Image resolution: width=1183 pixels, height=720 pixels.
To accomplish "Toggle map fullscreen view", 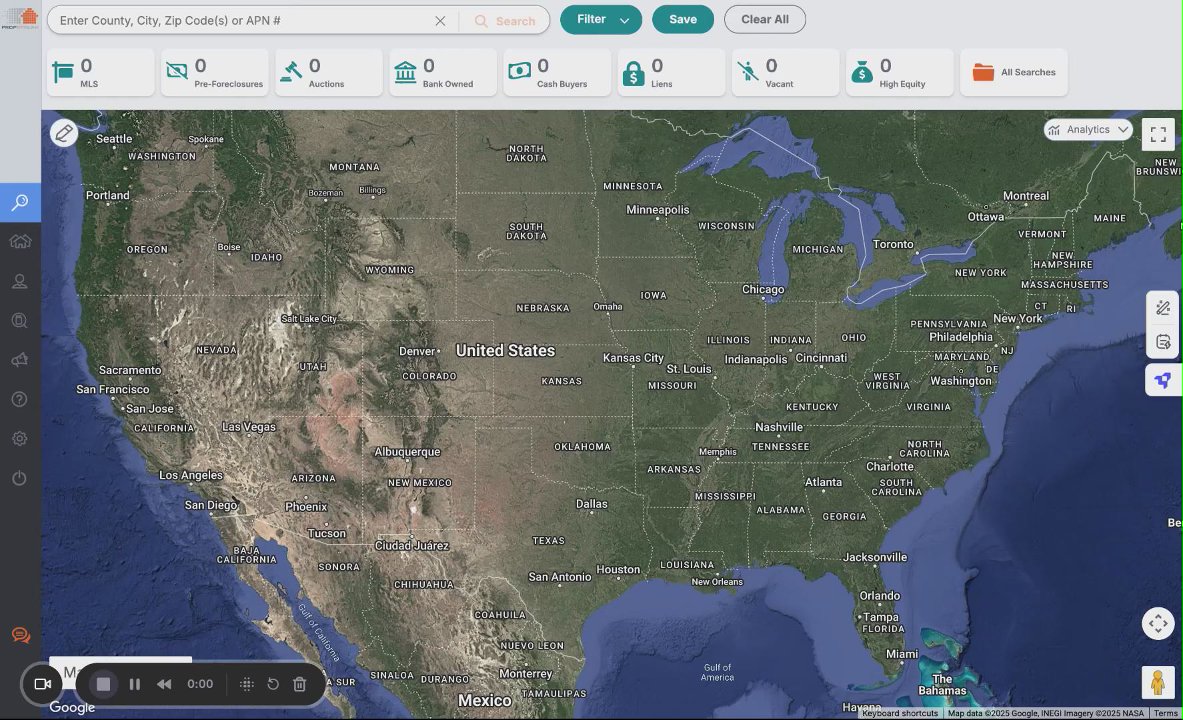I will click(x=1158, y=134).
